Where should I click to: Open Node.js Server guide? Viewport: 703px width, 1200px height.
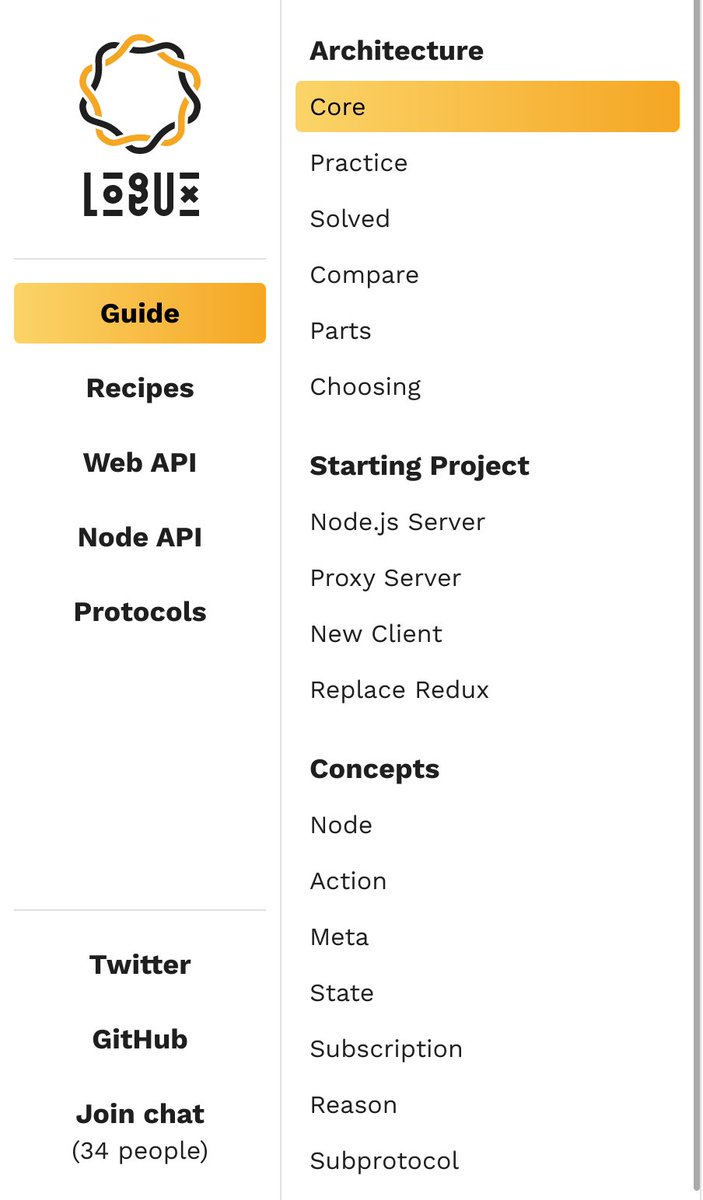point(397,522)
